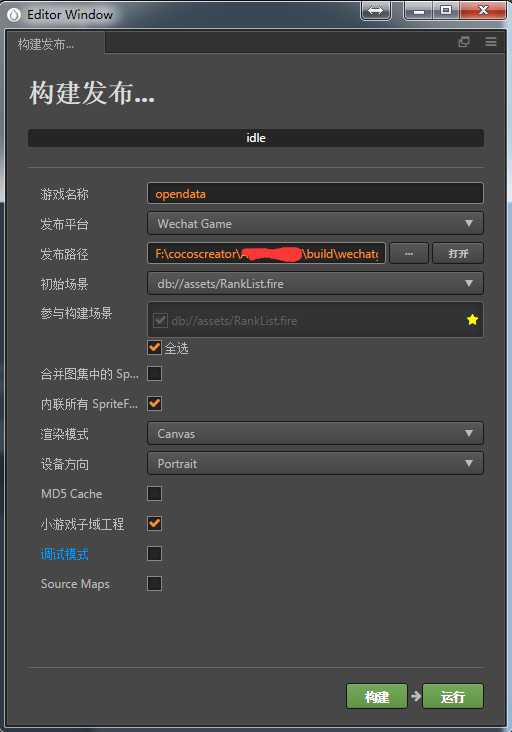
Task: Browse build path with the ... button
Action: (x=409, y=253)
